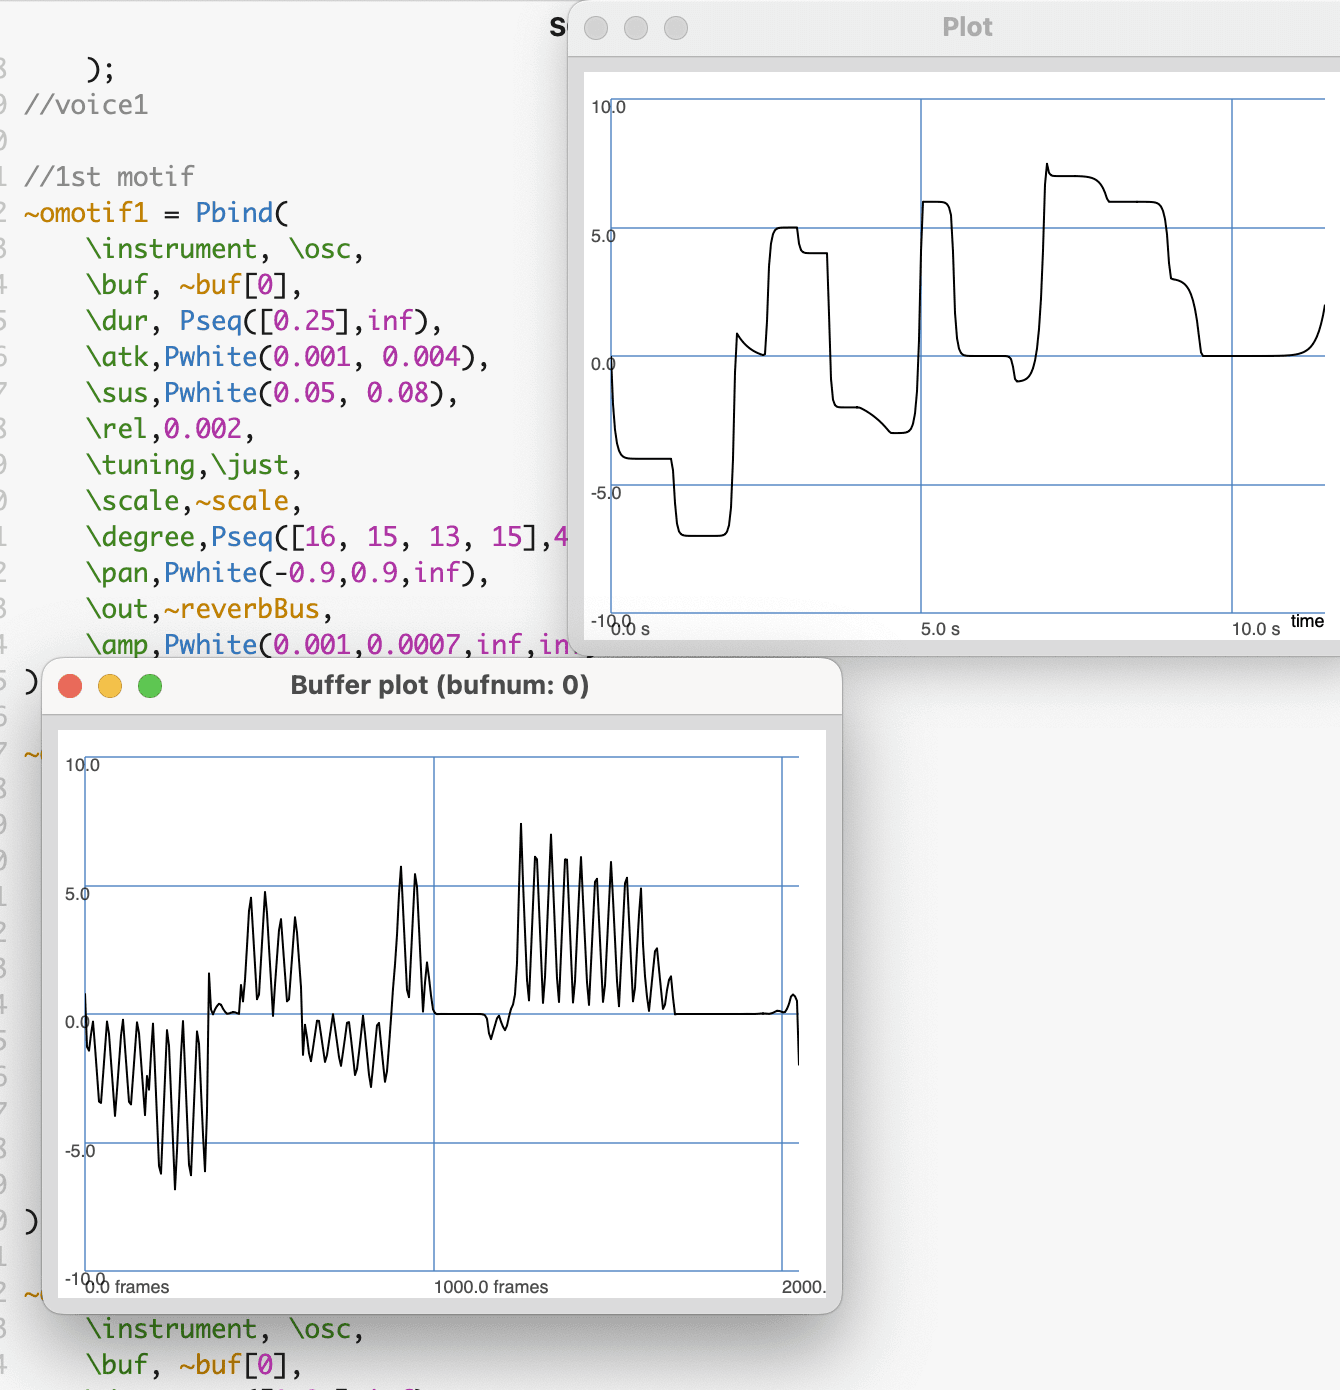The width and height of the screenshot is (1340, 1390).
Task: Click the \scale,~scale line
Action: (194, 501)
